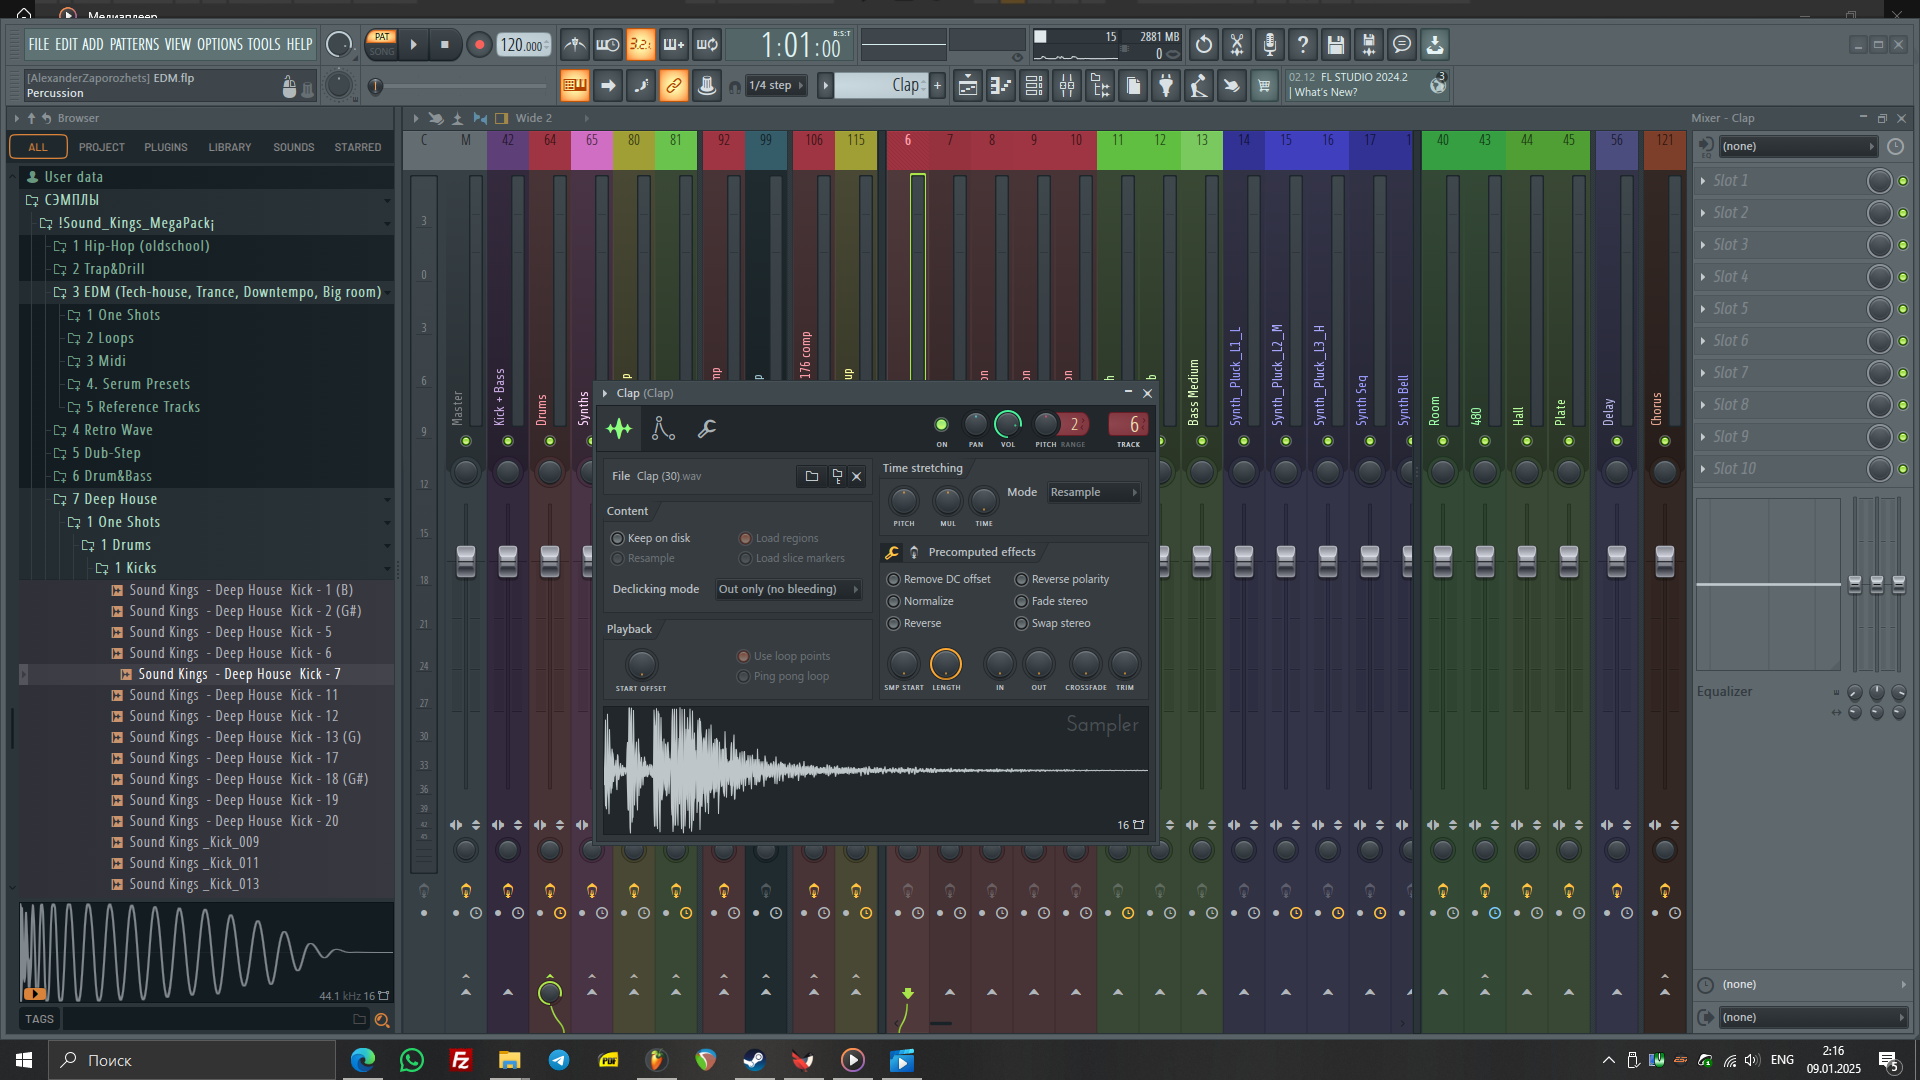Click the undo history icon
This screenshot has height=1080, width=1920.
pos(1204,44)
